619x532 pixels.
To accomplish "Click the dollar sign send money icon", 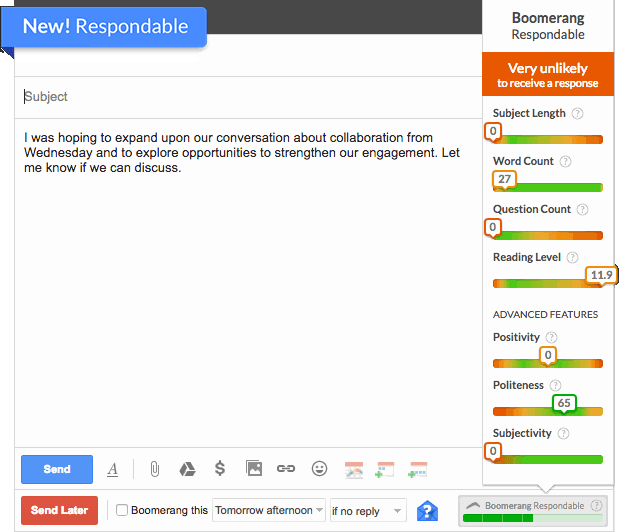I will click(220, 468).
